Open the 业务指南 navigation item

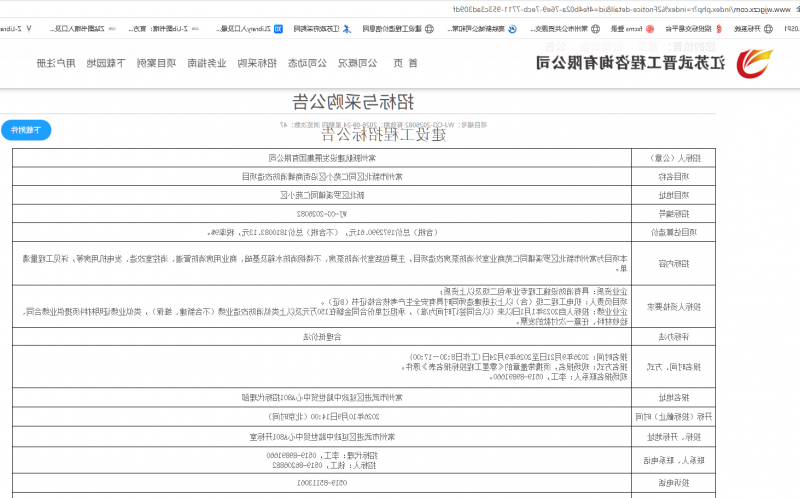(x=207, y=63)
